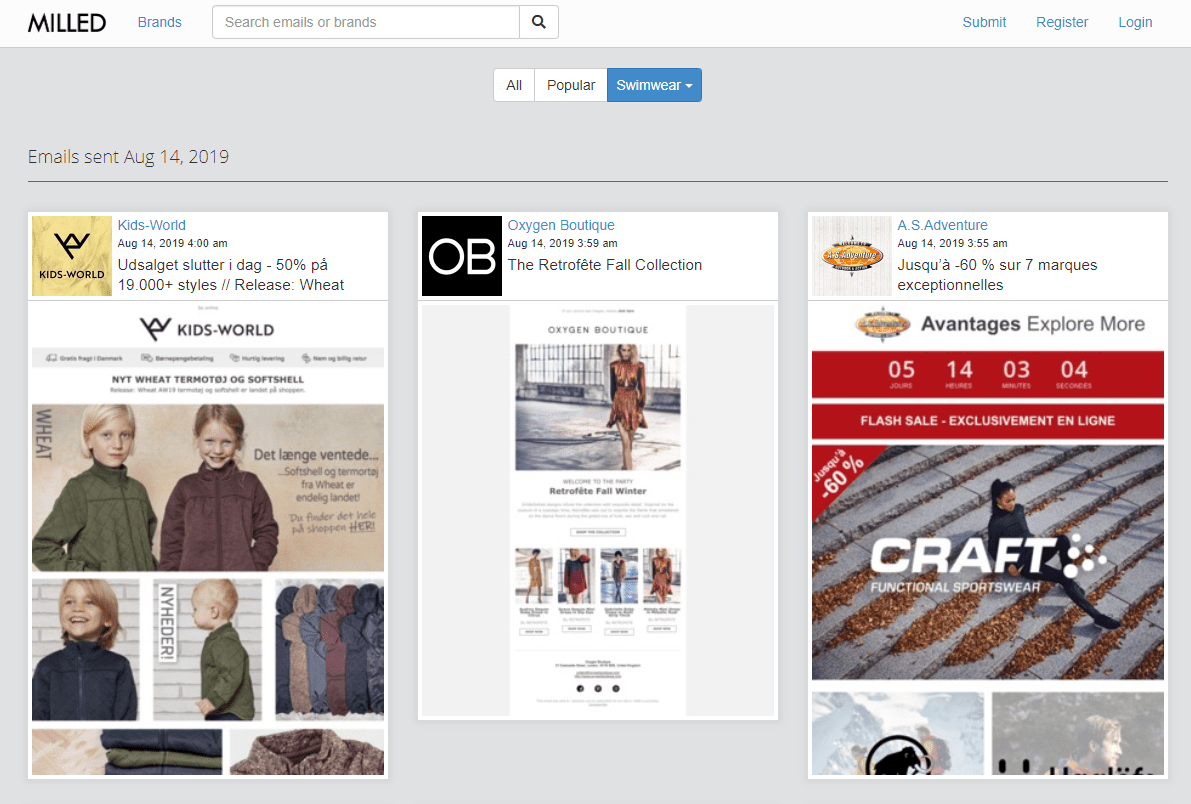Viewport: 1191px width, 804px height.
Task: Open the Brands page
Action: pos(160,22)
